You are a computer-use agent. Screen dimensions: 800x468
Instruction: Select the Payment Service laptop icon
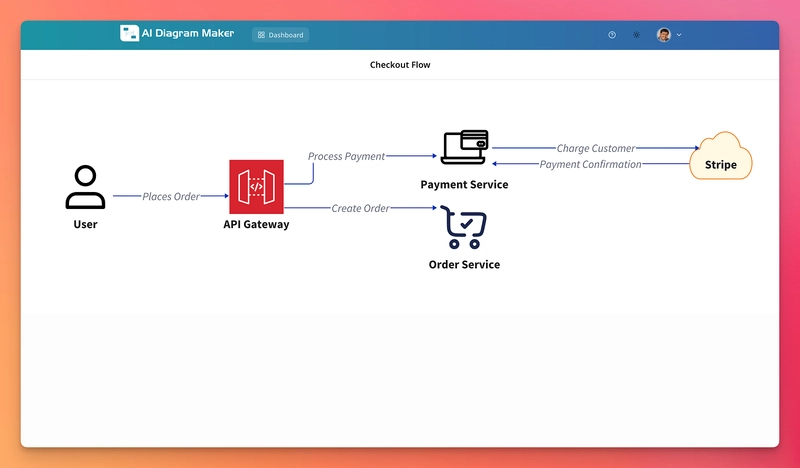[464, 148]
